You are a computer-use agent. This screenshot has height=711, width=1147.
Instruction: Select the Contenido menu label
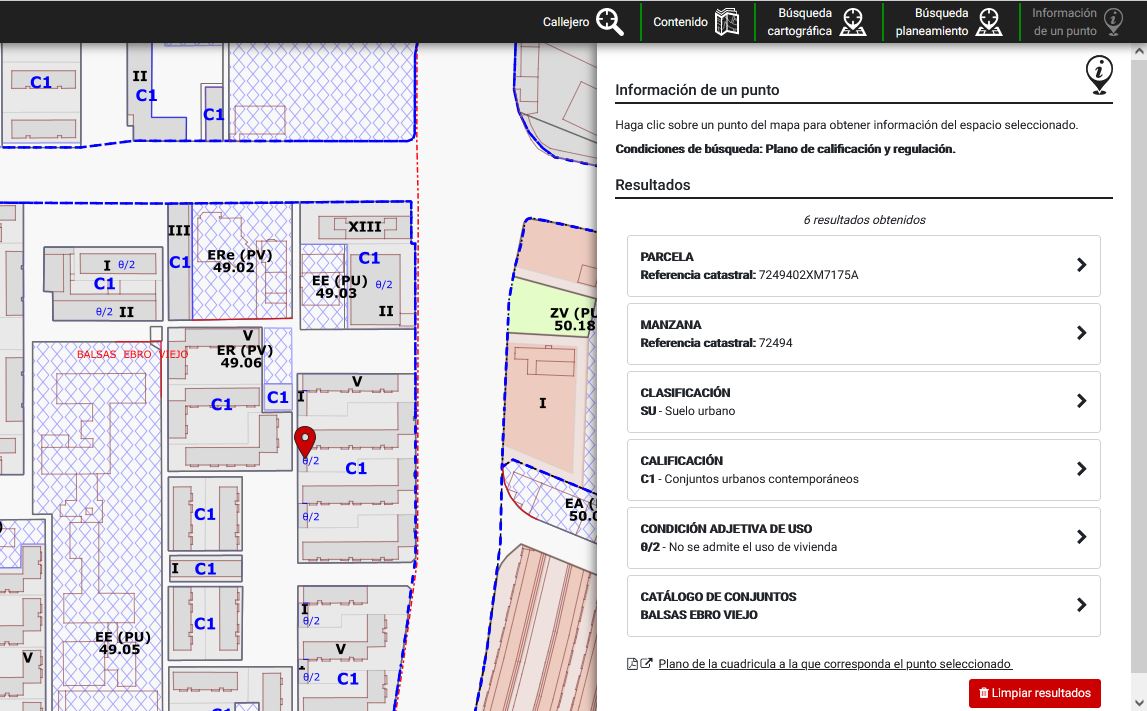click(x=680, y=22)
